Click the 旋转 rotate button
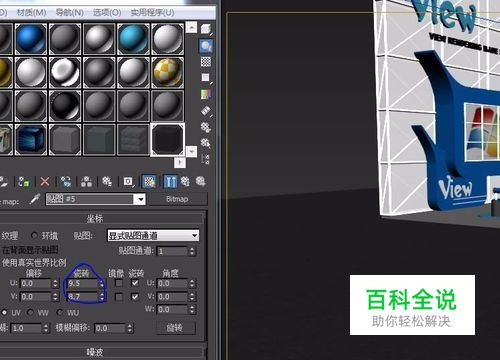This screenshot has width=500, height=360. point(175,328)
